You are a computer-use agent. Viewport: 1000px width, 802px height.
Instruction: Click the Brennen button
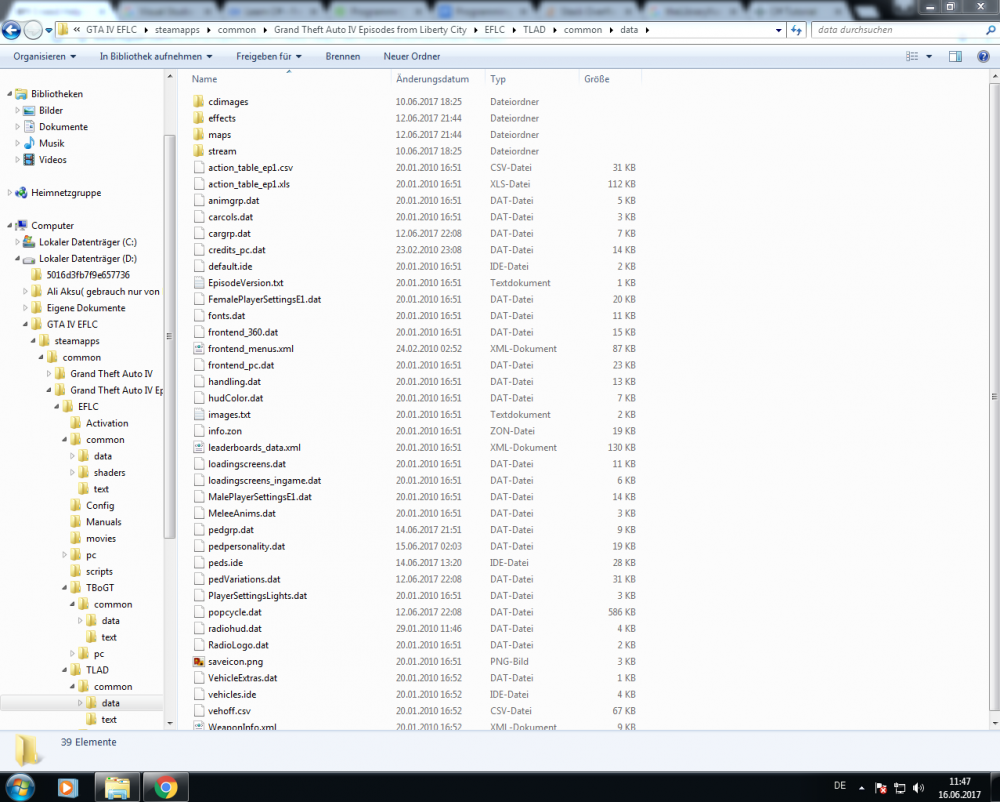343,56
